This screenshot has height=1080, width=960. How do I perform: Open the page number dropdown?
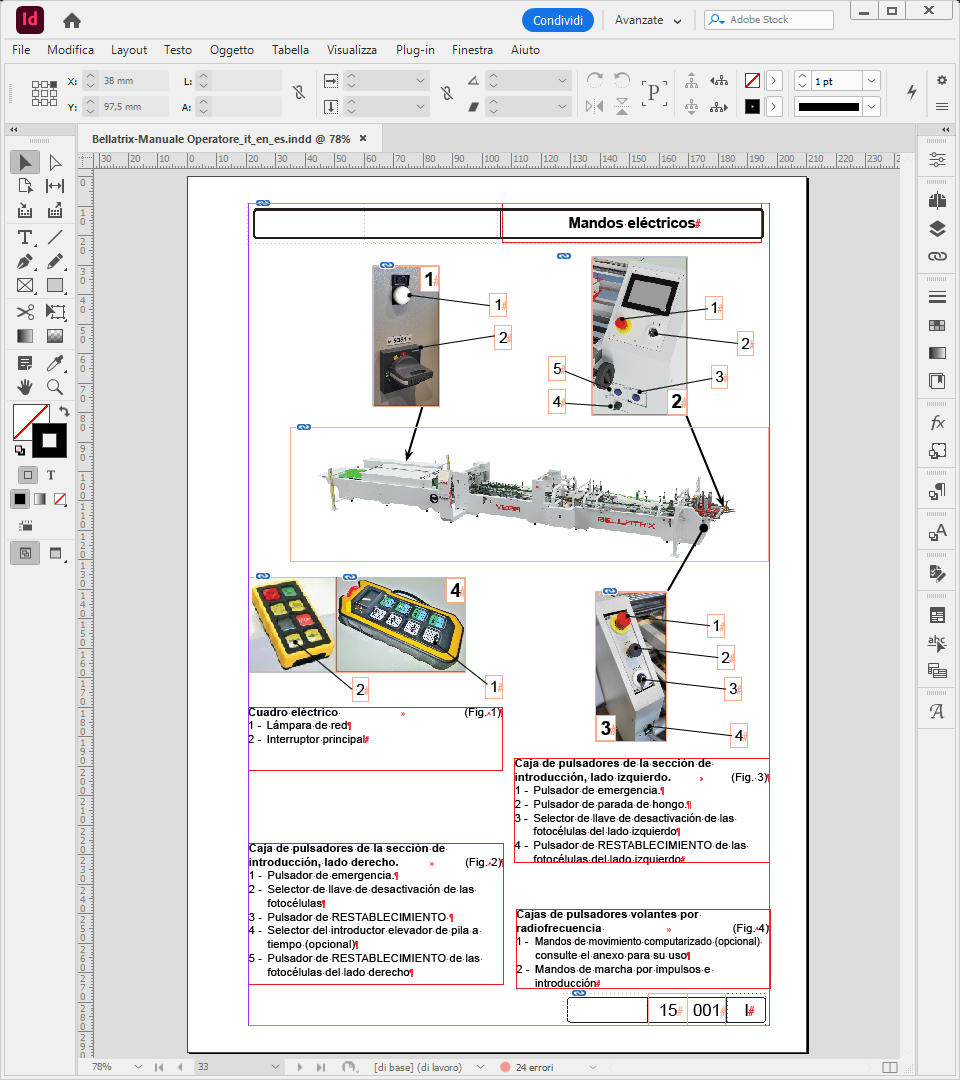click(x=275, y=1066)
